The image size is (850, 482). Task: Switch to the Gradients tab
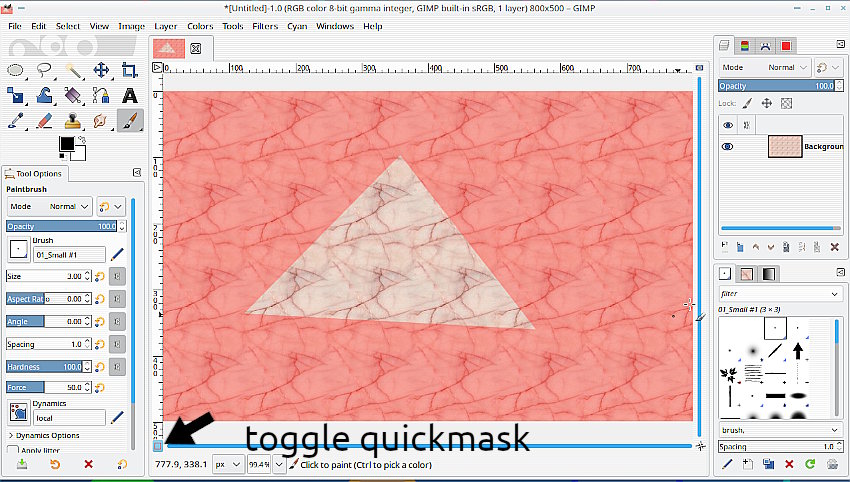(768, 274)
